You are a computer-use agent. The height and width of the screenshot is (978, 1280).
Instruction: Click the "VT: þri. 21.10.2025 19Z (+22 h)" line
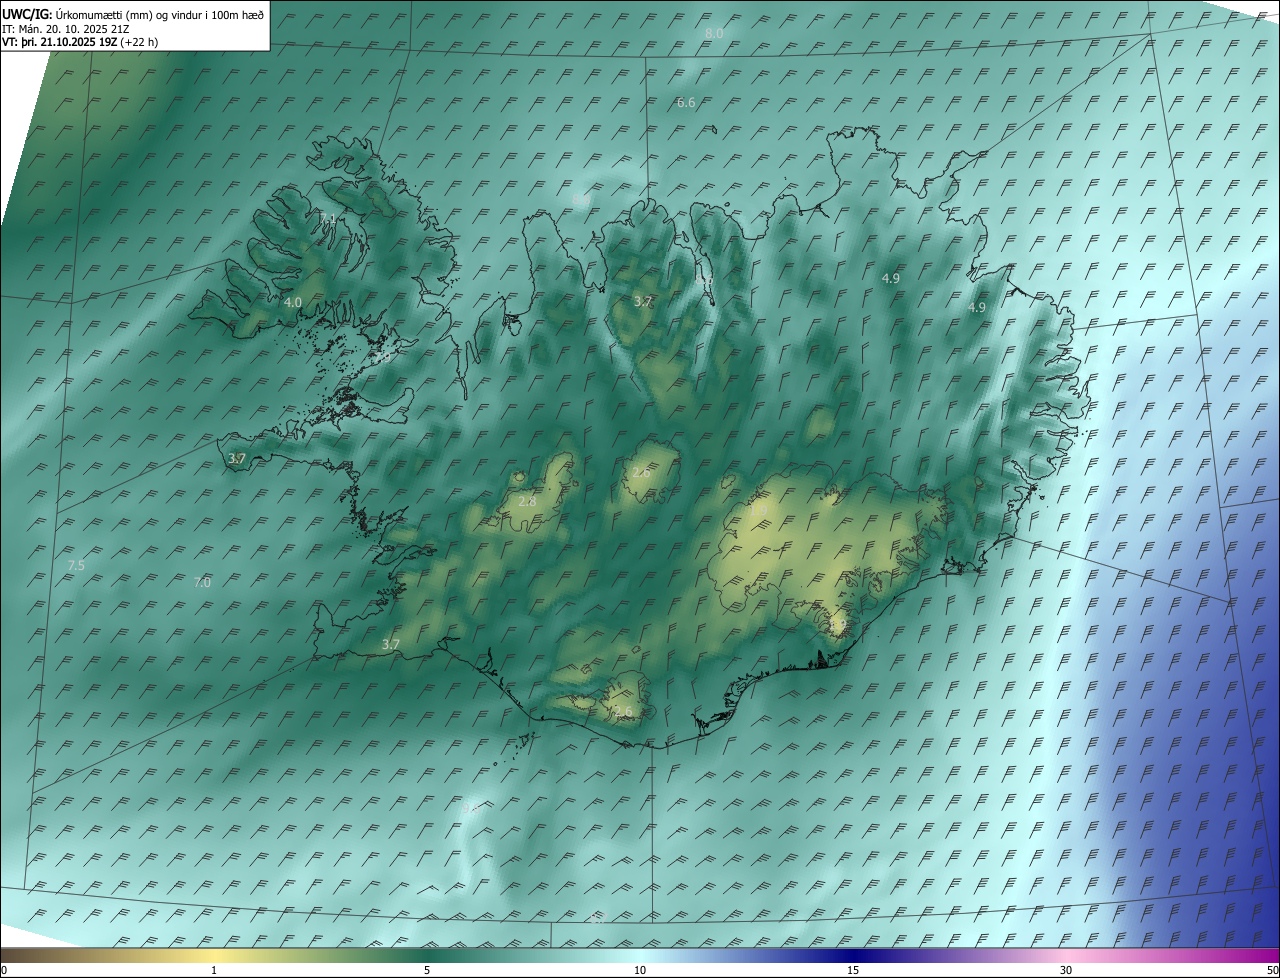click(x=80, y=42)
